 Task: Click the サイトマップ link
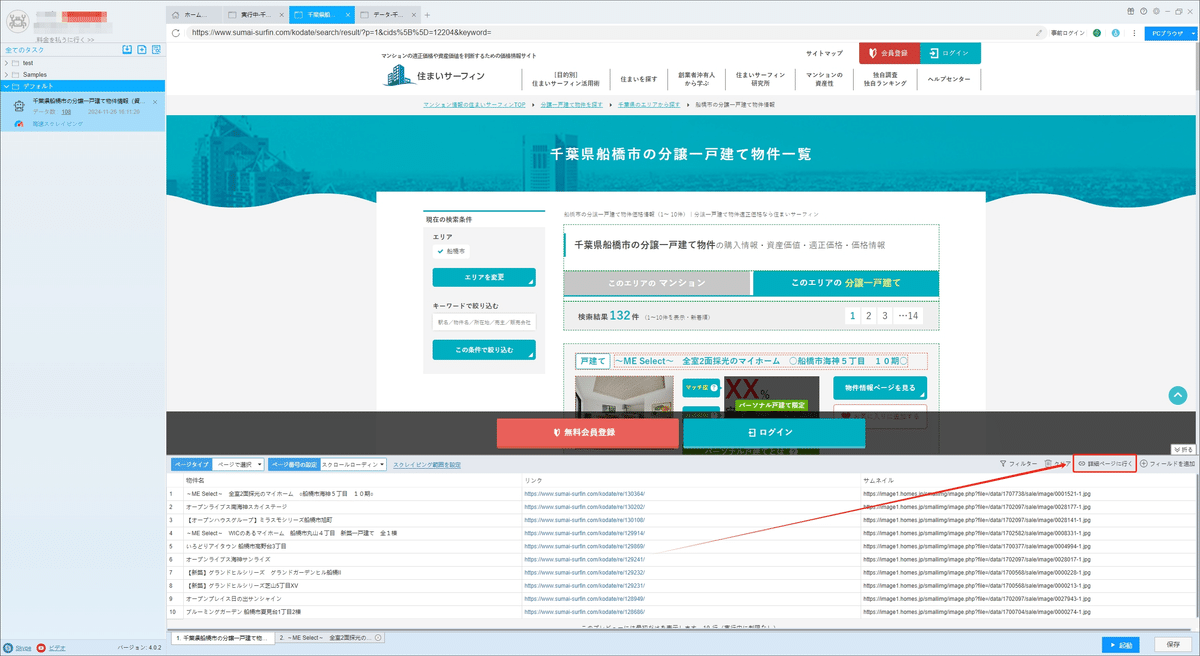[x=823, y=52]
